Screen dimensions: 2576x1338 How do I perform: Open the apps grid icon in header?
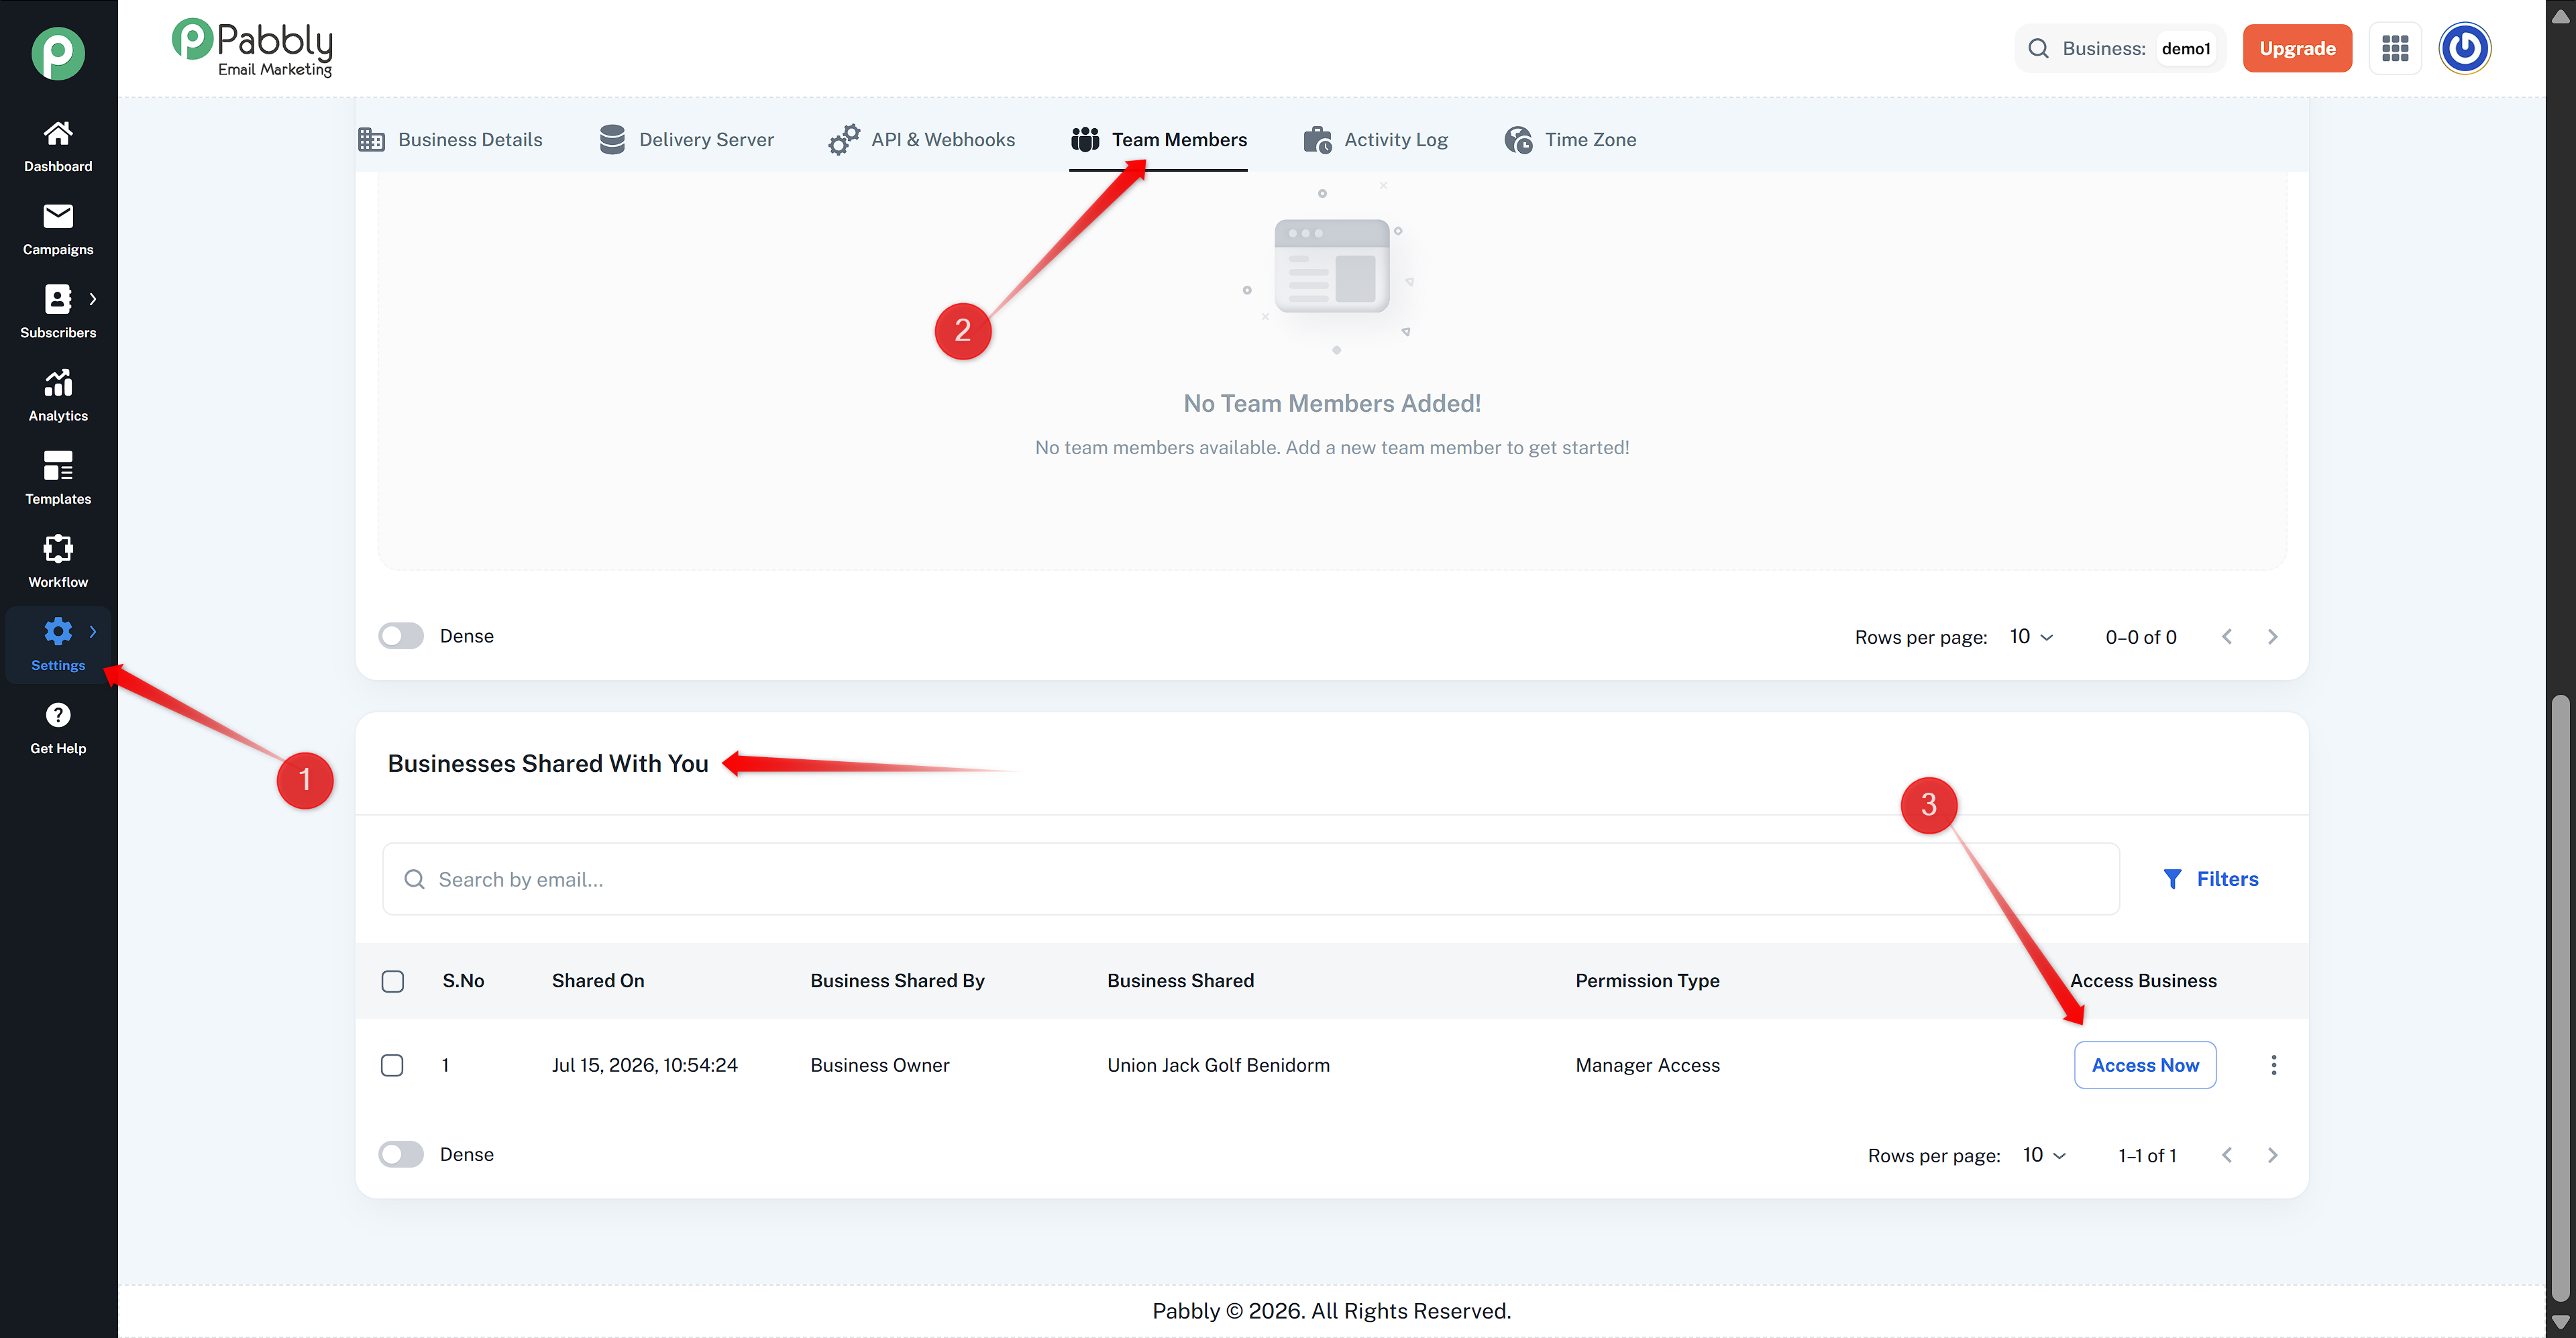point(2395,48)
